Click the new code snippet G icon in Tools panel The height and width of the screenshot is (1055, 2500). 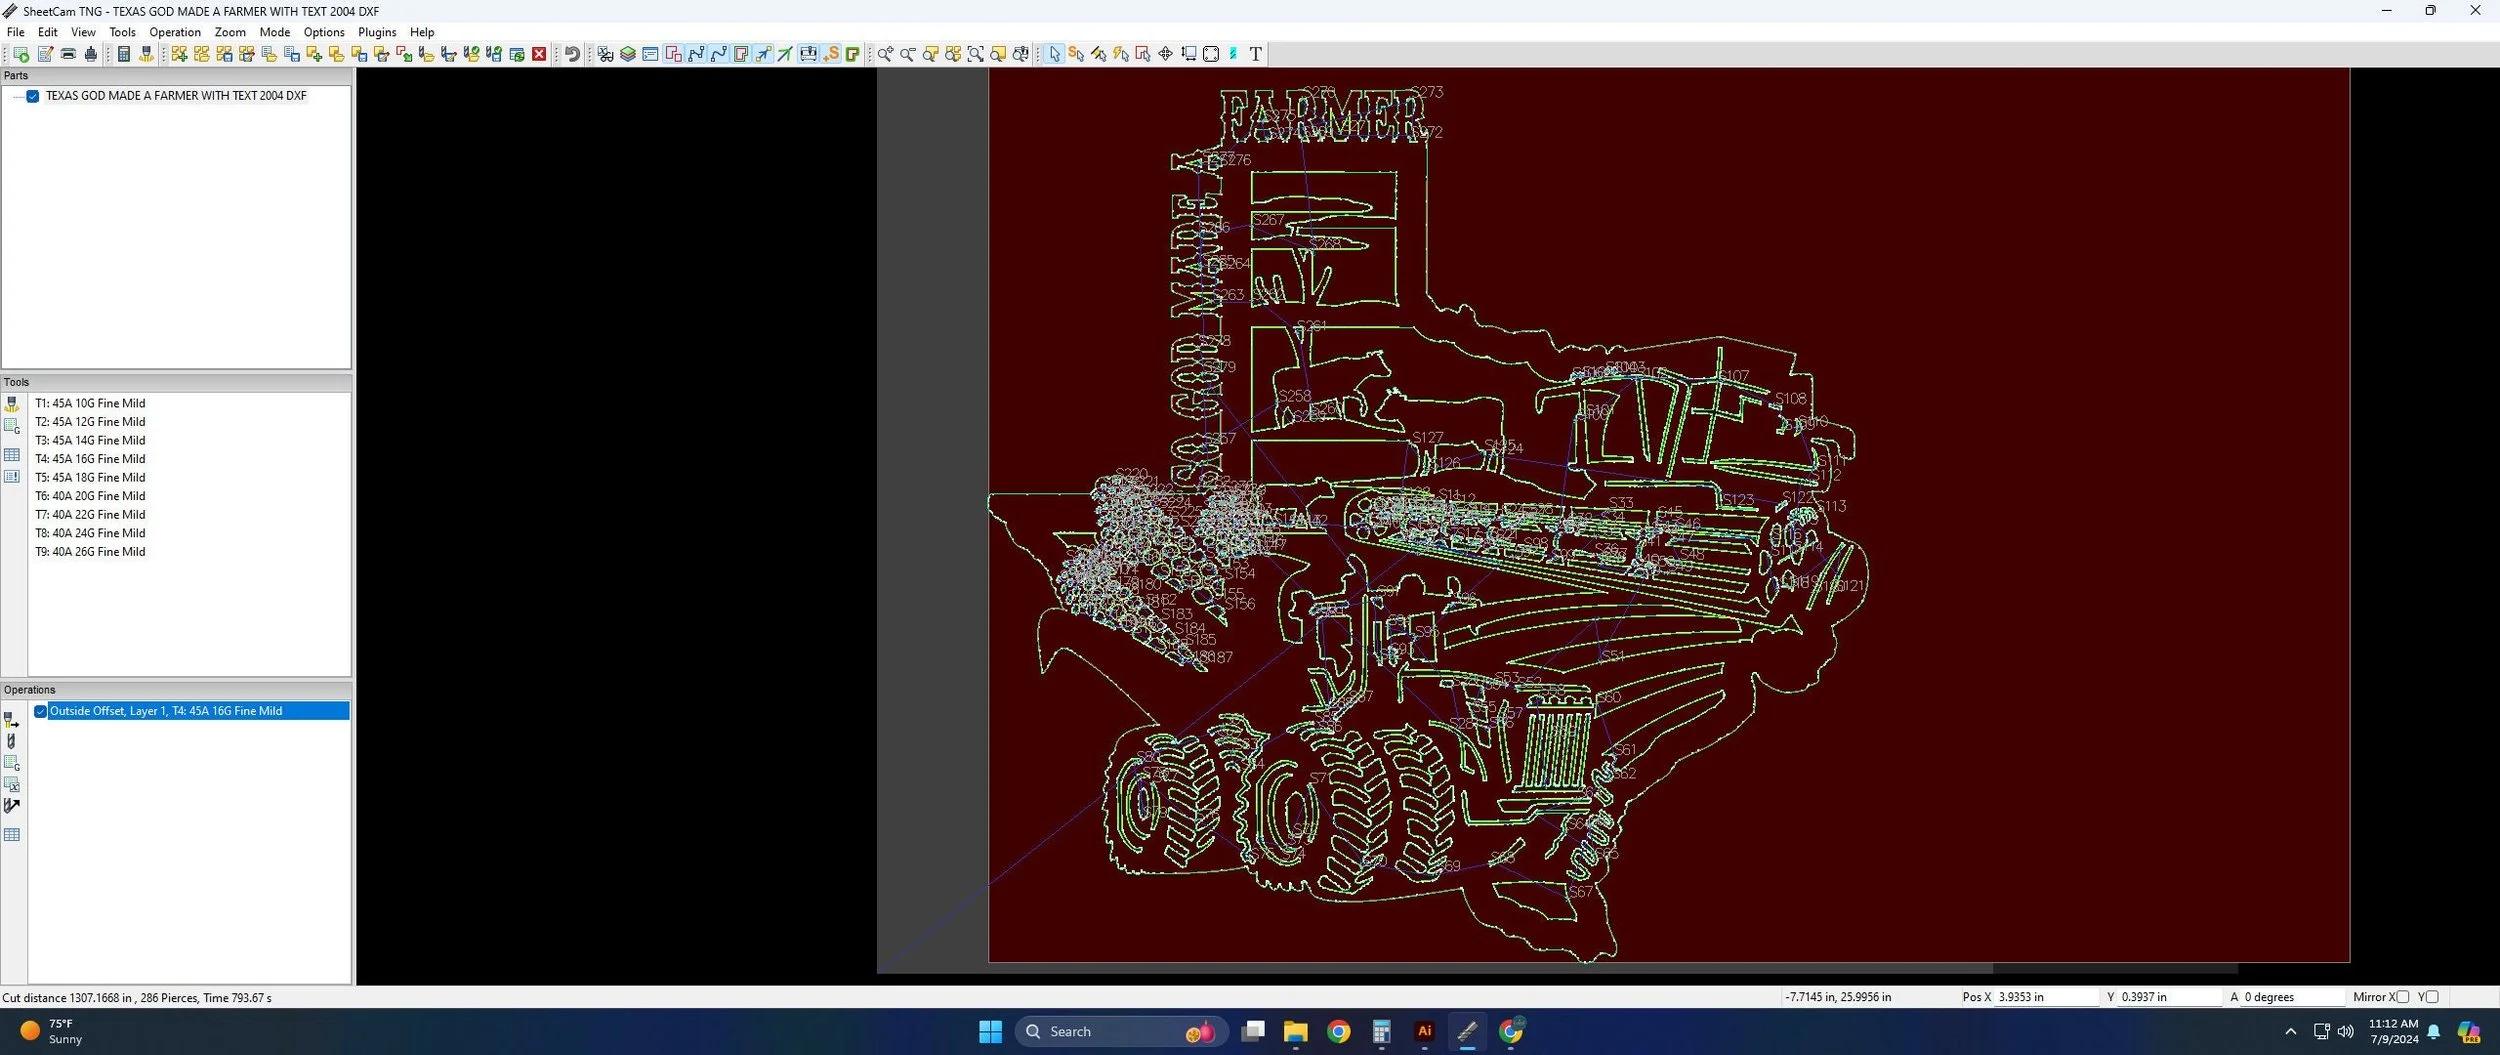[12, 426]
